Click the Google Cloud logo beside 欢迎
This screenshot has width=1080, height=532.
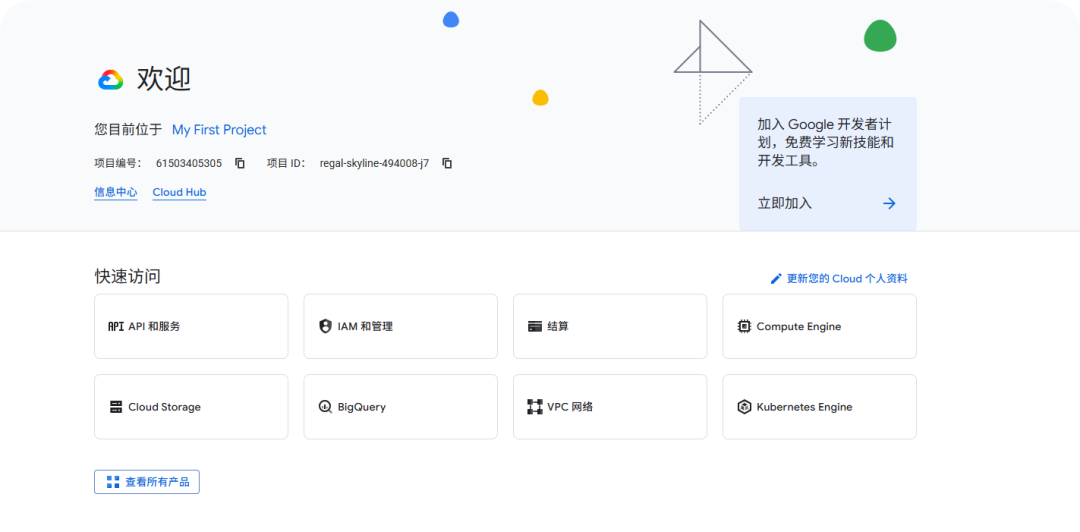pos(110,80)
